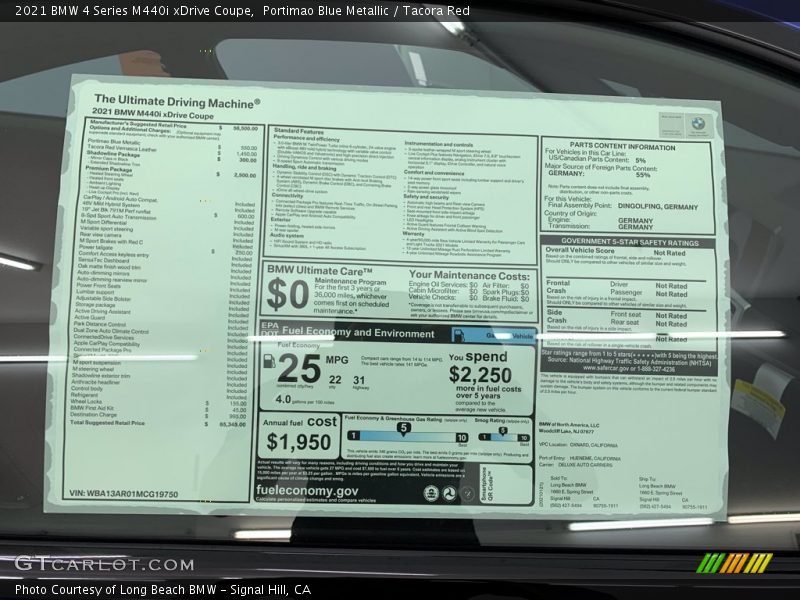
Task: Click the 'Standard Features' heading
Action: (298, 131)
